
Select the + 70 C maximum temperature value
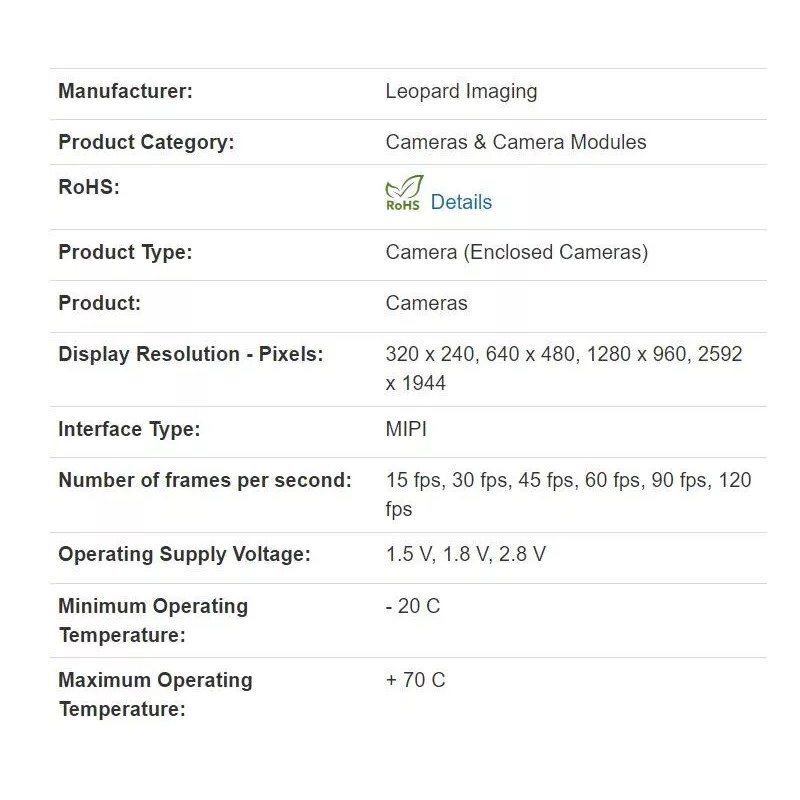[x=415, y=680]
